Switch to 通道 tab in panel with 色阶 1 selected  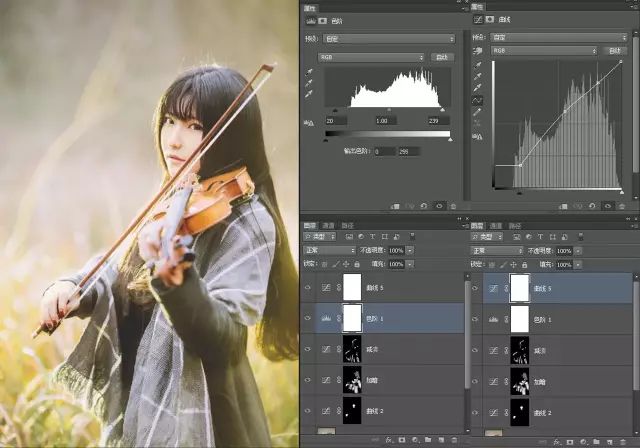tap(331, 226)
